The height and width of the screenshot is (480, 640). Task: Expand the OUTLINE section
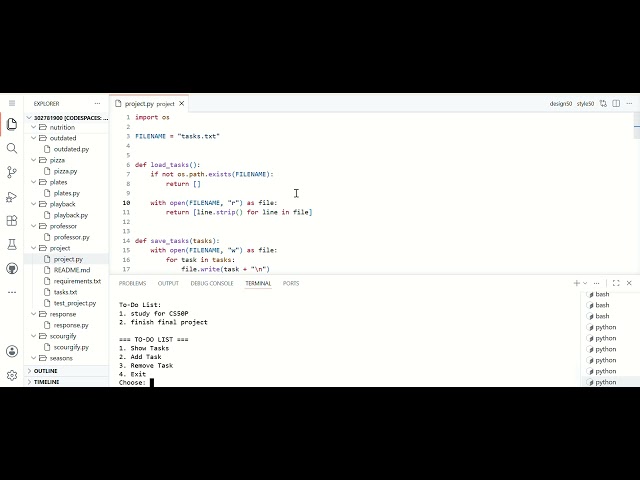66,371
